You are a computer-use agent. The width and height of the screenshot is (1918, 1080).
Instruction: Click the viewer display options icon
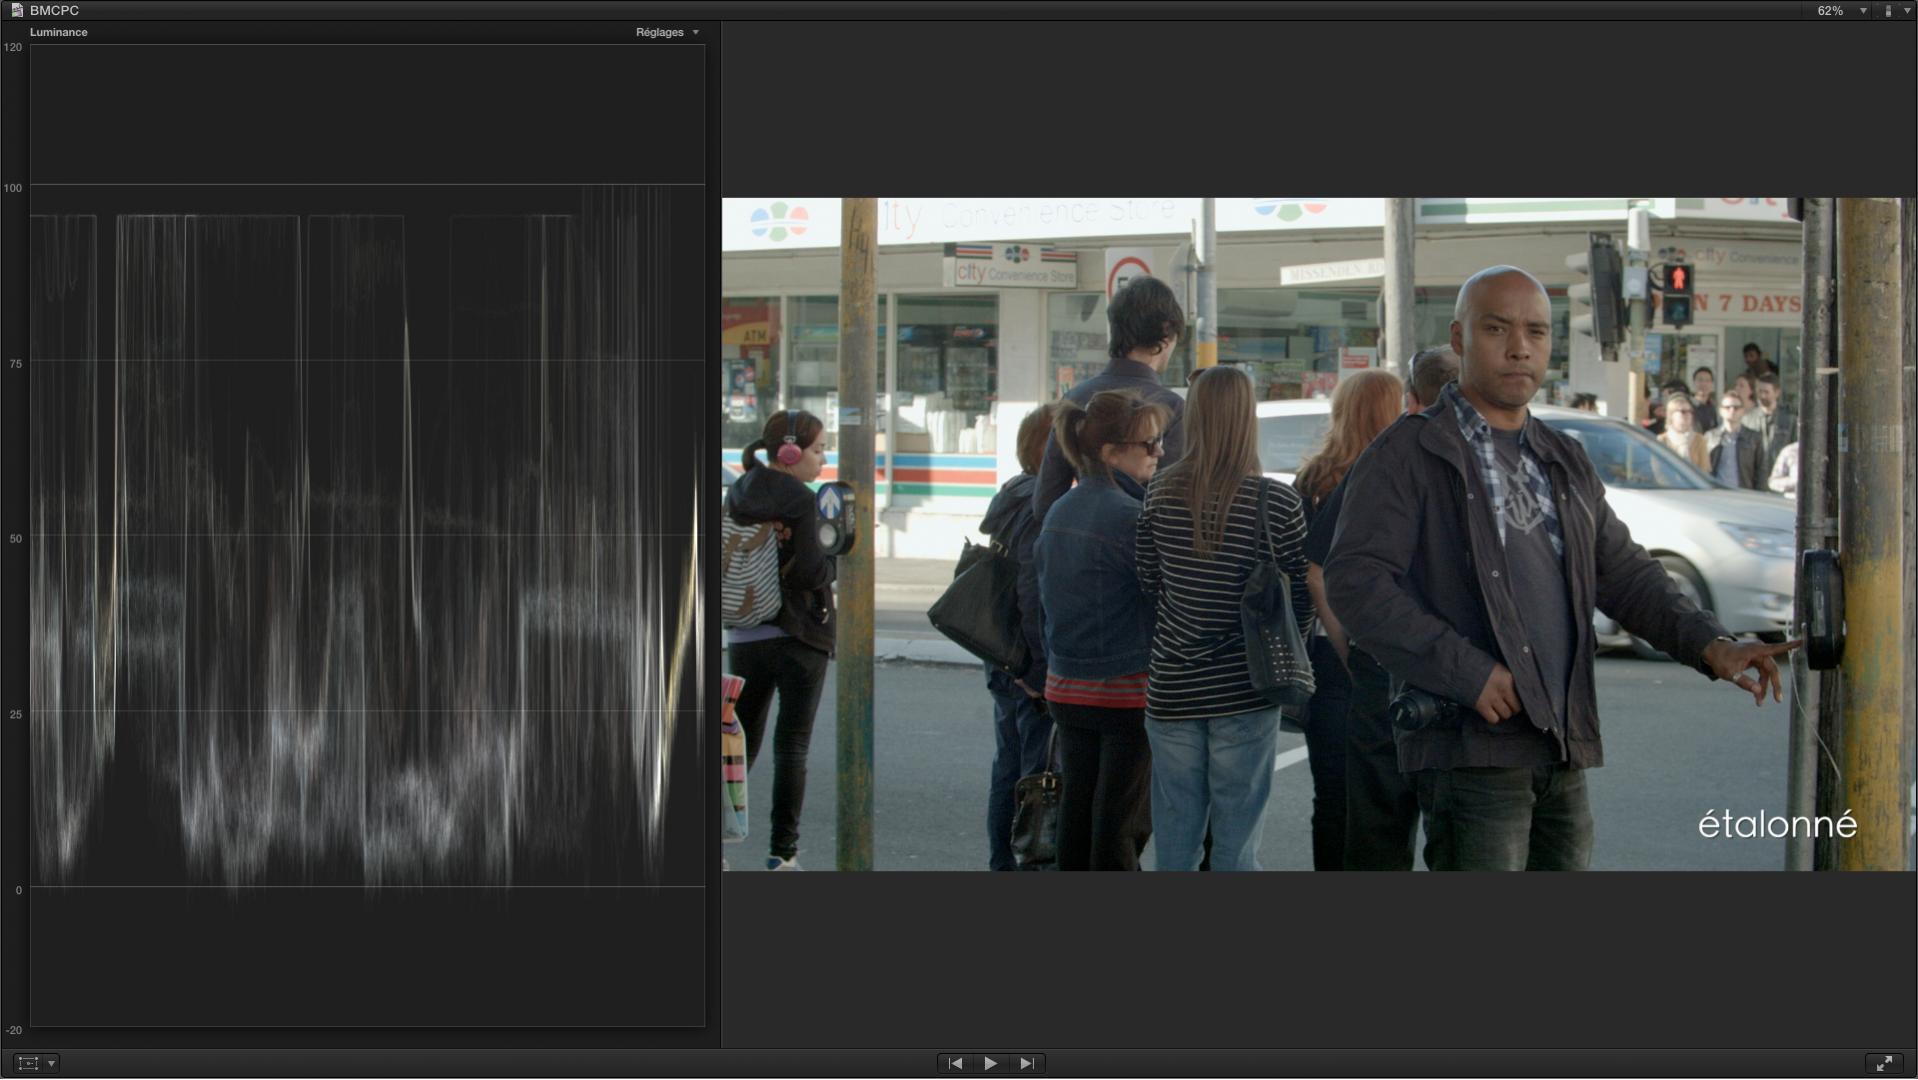[x=1888, y=11]
